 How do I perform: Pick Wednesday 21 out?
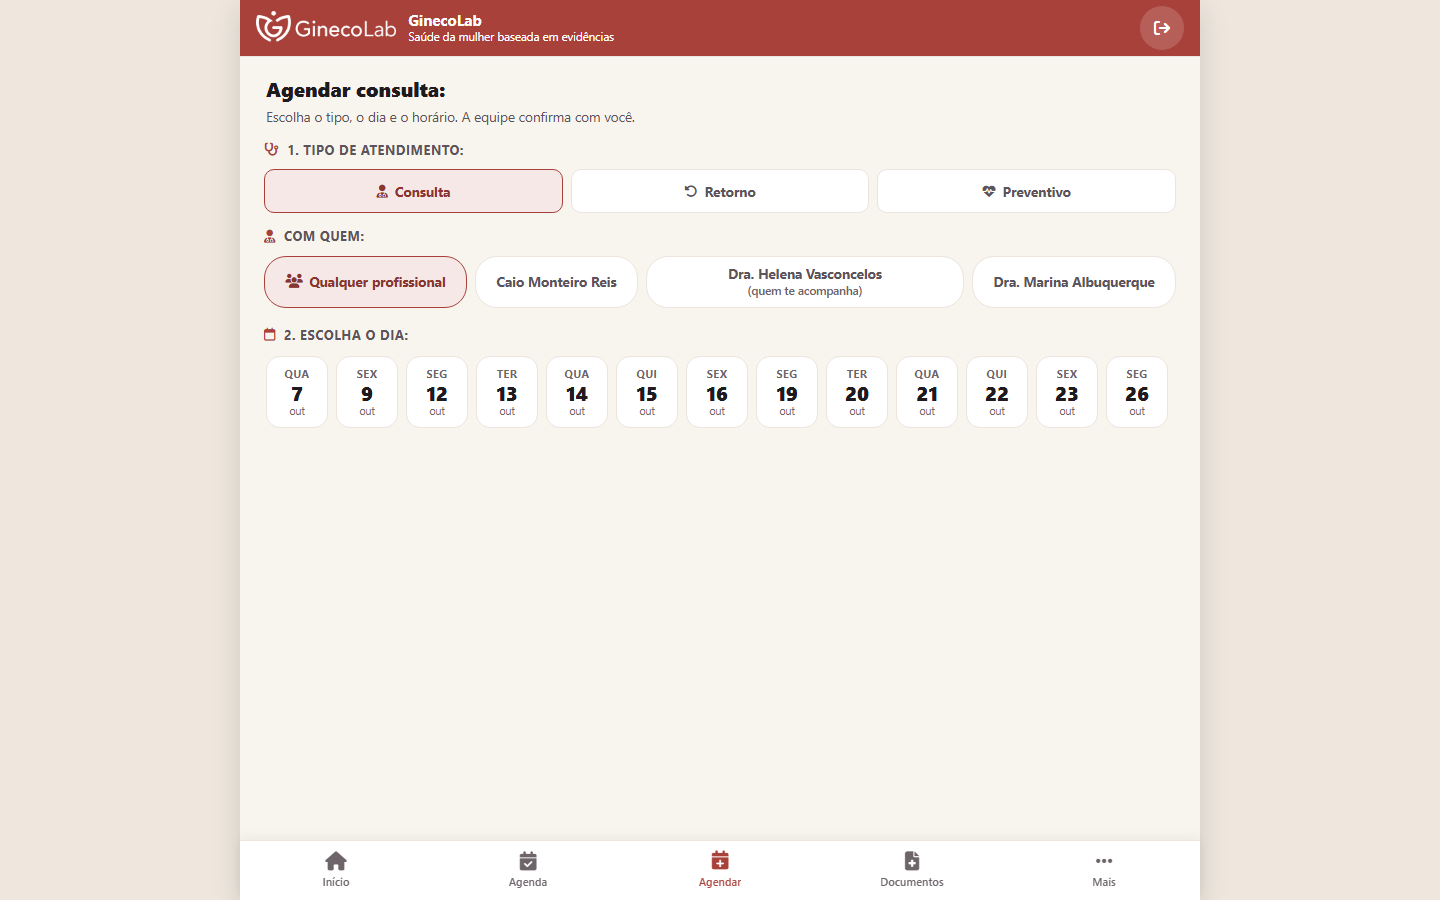tap(927, 392)
